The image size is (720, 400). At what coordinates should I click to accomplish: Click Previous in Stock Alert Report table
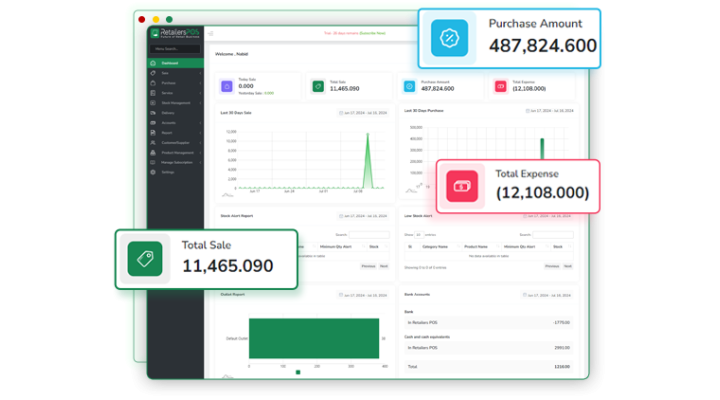pos(368,266)
